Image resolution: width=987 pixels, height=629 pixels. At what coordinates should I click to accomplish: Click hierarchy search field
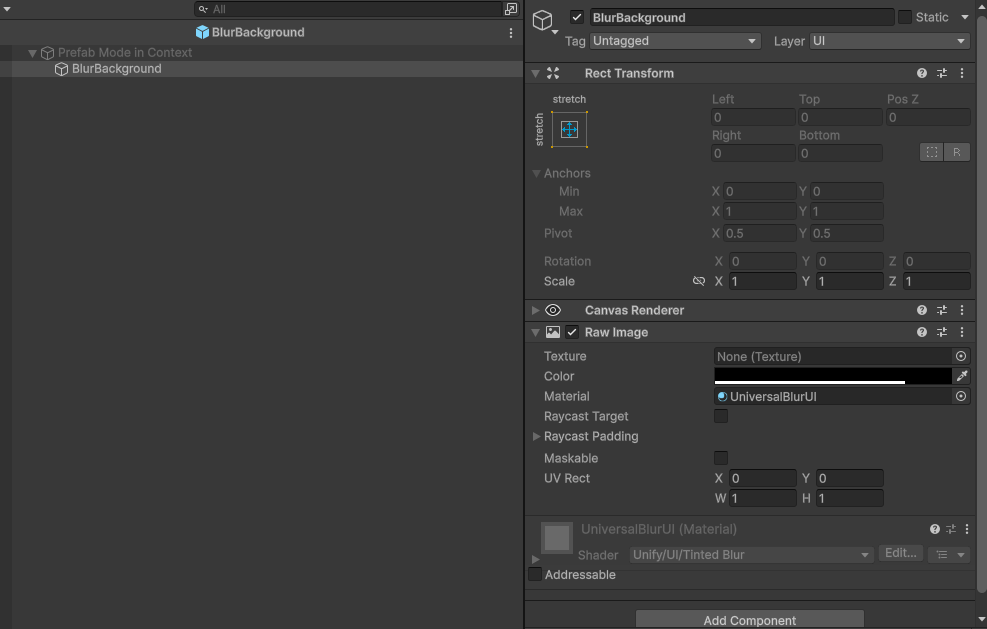pos(348,9)
